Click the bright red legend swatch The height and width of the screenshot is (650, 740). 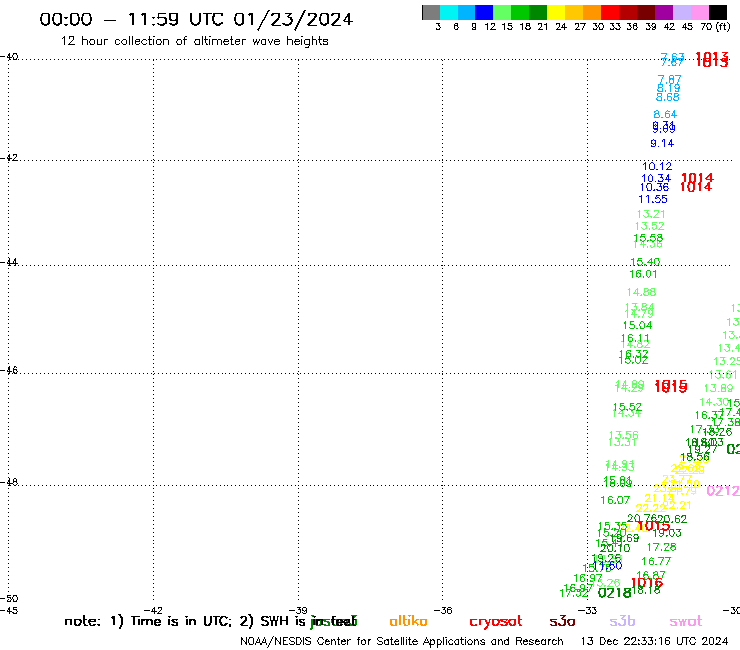(610, 12)
